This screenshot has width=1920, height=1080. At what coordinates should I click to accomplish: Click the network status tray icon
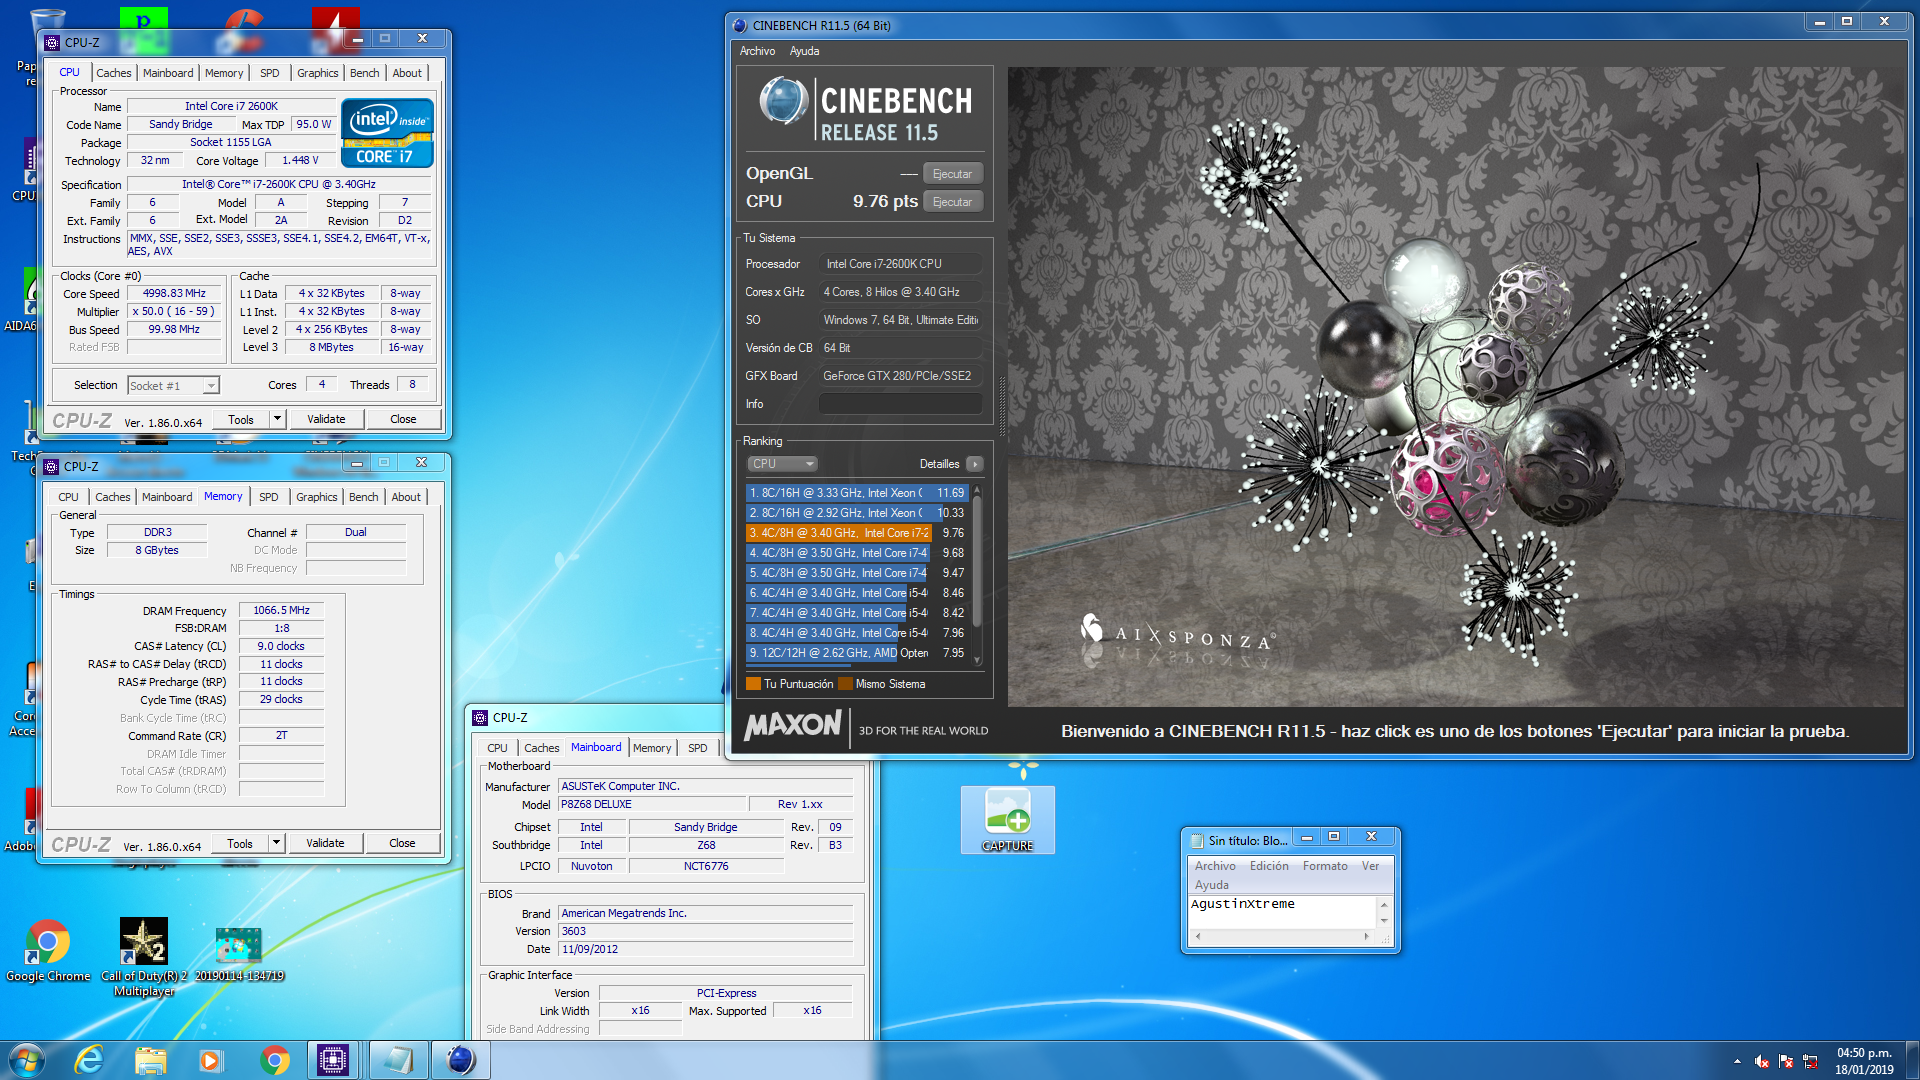pyautogui.click(x=1810, y=1061)
